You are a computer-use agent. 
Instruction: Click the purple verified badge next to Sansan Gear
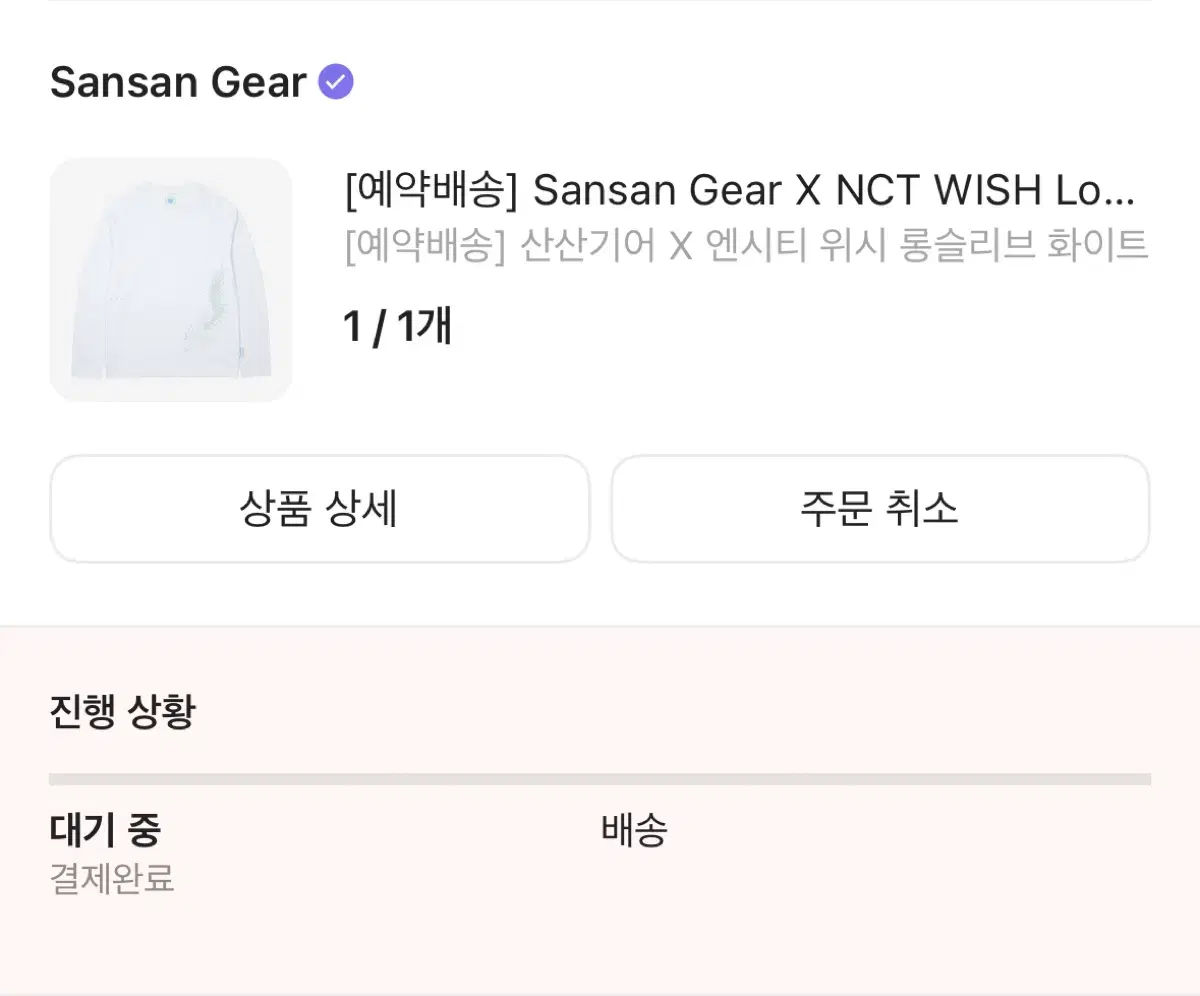(336, 81)
